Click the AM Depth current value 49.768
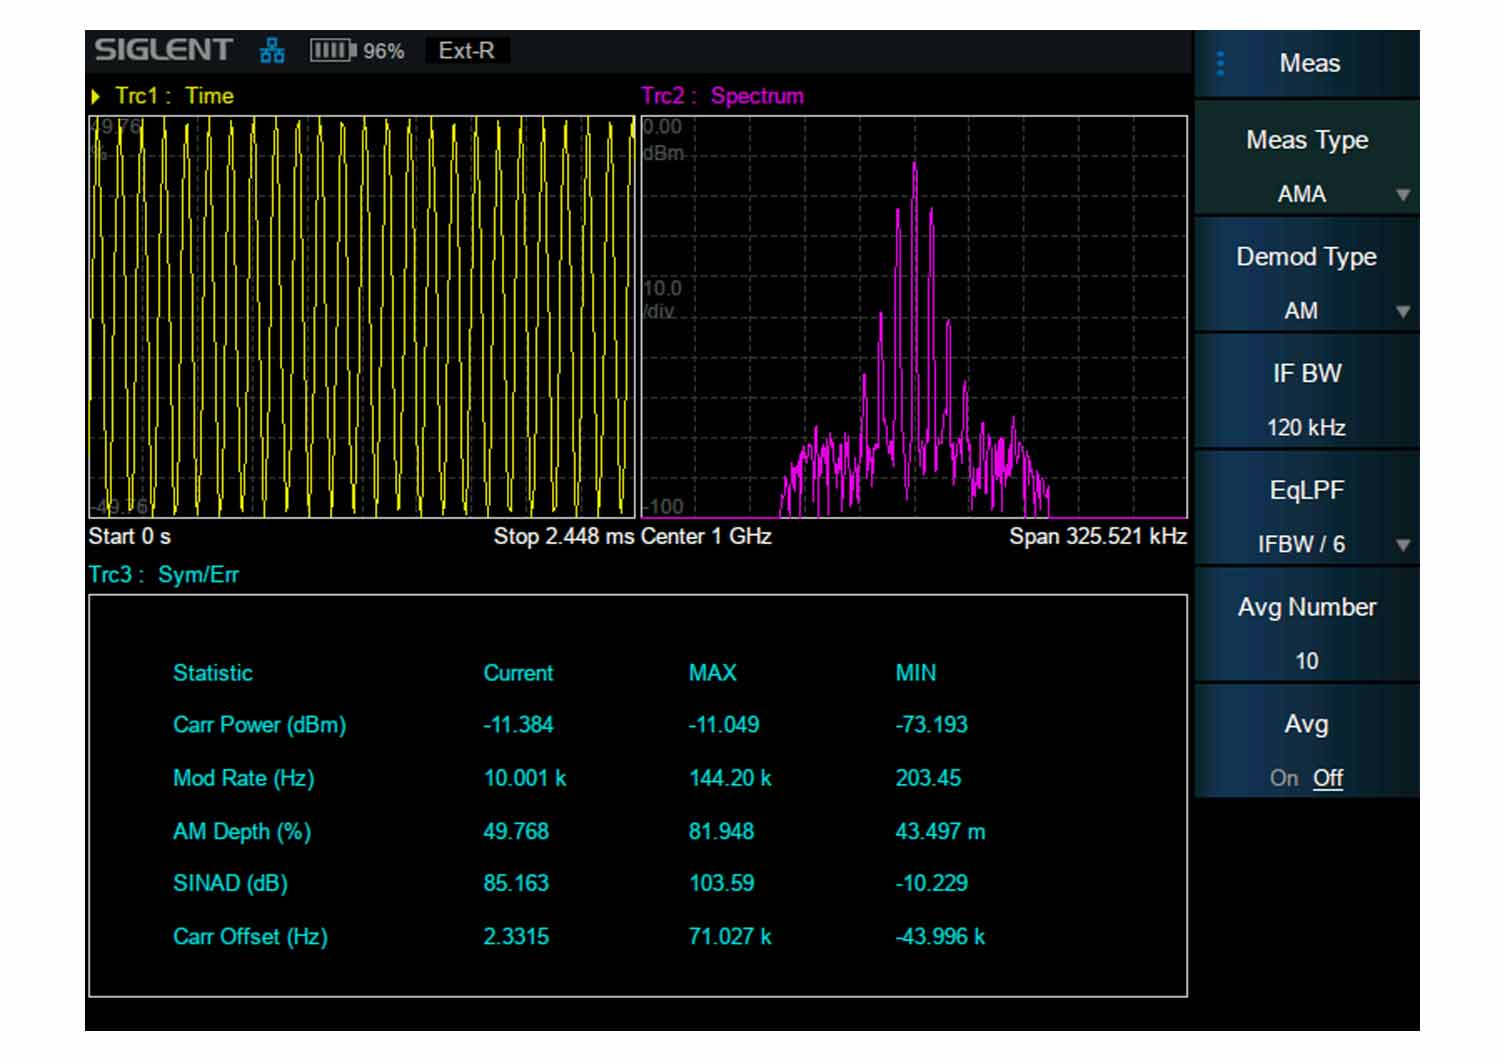The width and height of the screenshot is (1500, 1060). click(x=516, y=831)
